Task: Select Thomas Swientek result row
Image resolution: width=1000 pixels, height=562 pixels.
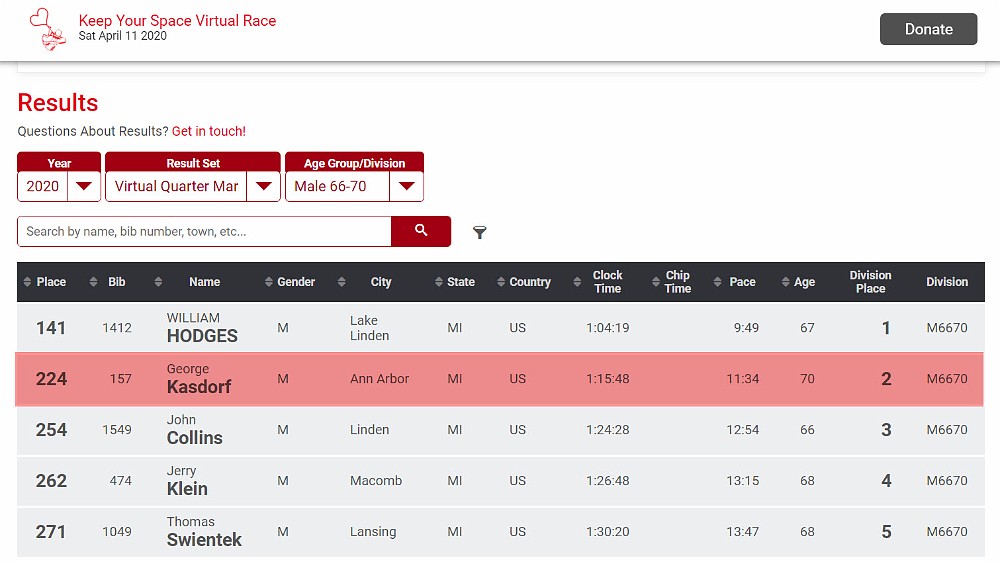Action: click(499, 532)
